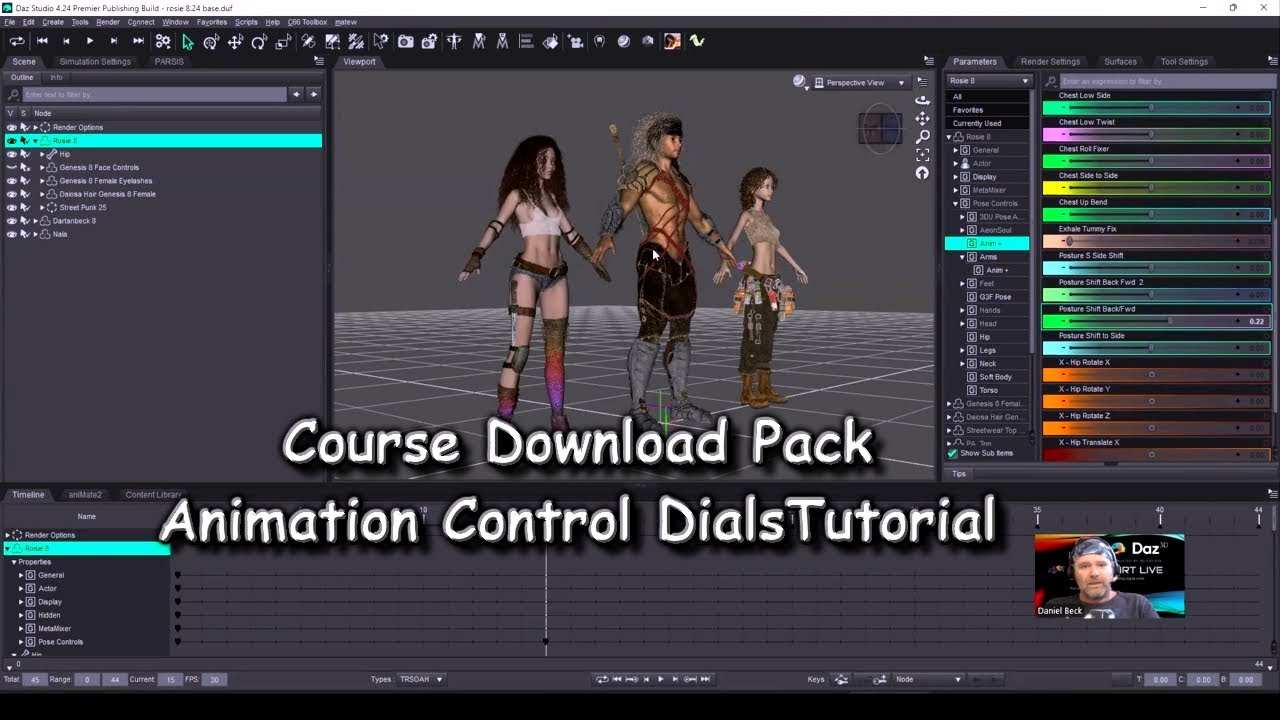Toggle visibility of Hip node

click(x=11, y=154)
